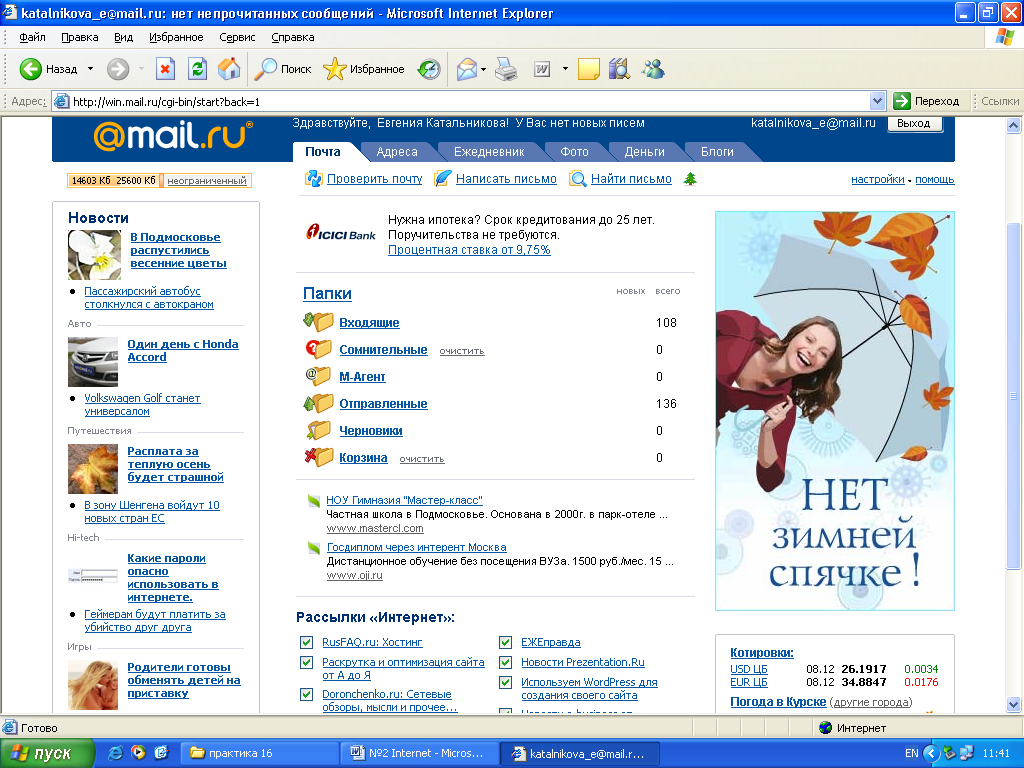
Task: Click the Honda Accord car thumbnail
Action: tap(93, 362)
